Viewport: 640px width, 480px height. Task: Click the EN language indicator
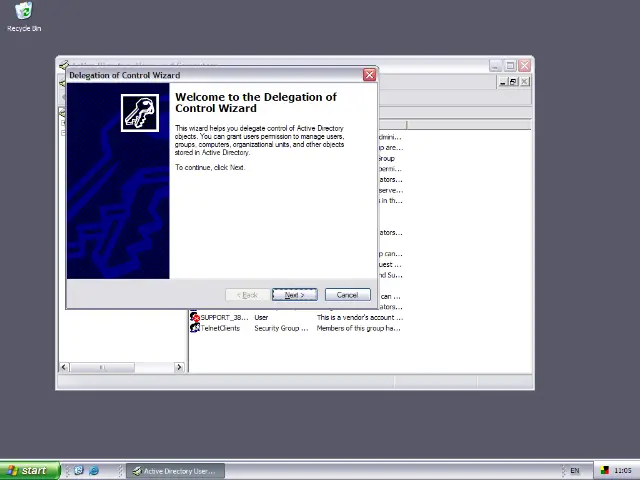click(575, 471)
